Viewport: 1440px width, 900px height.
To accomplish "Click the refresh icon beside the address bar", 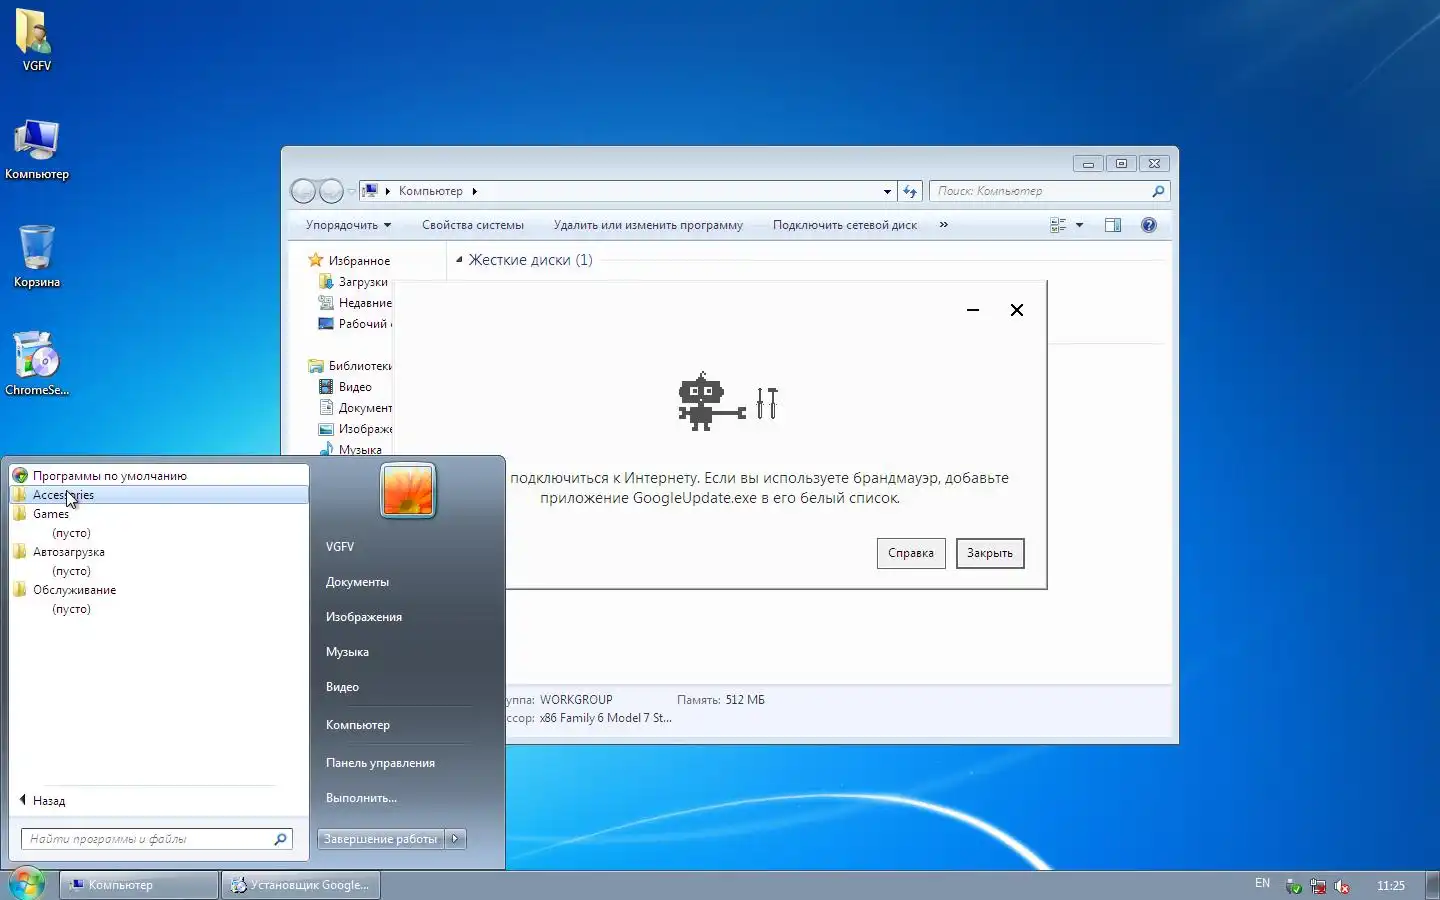I will coord(909,191).
